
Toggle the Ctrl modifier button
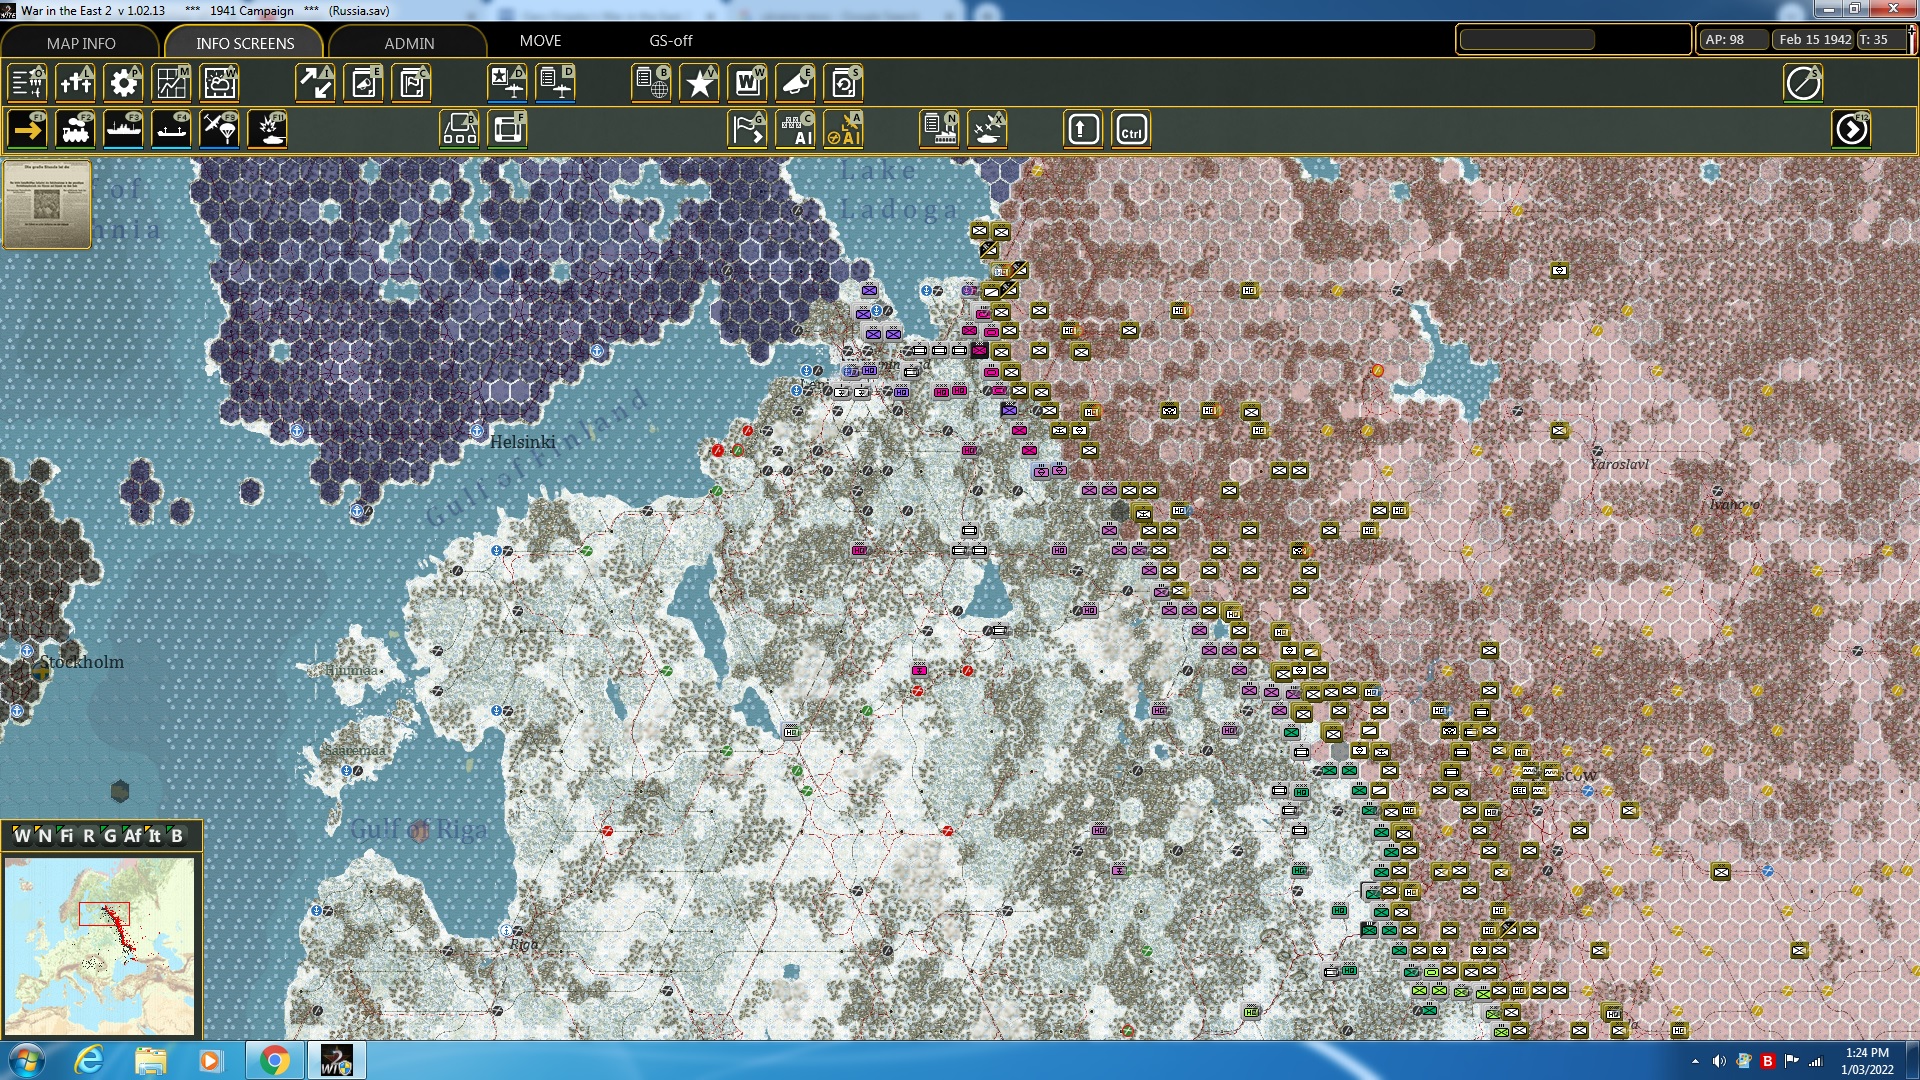[x=1131, y=130]
